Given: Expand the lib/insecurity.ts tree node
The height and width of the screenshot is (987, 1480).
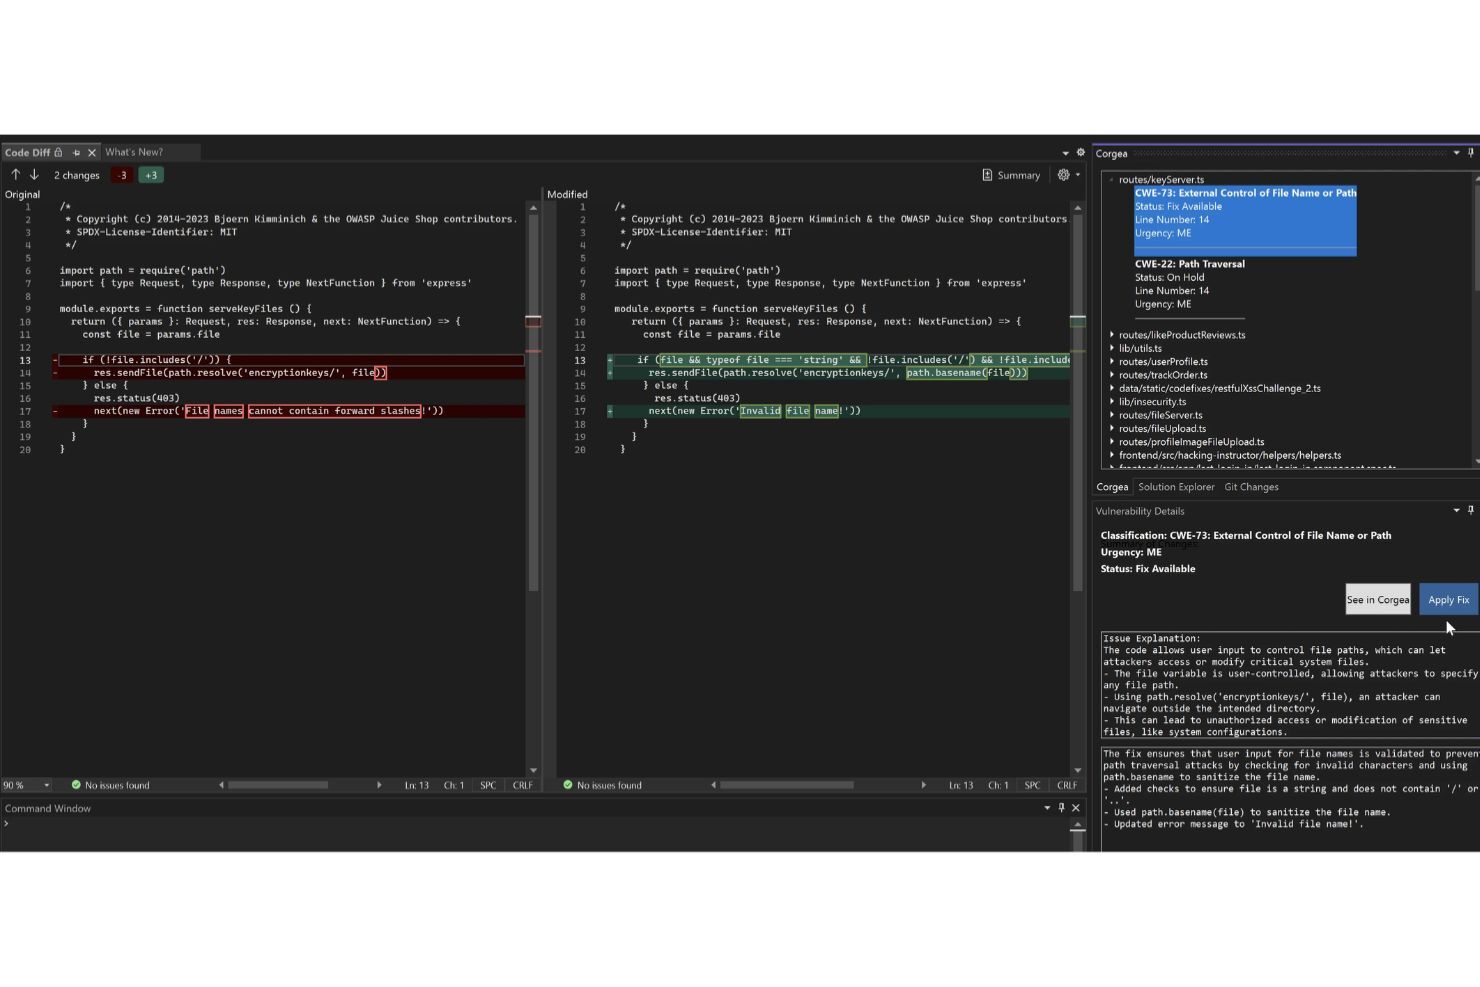Looking at the screenshot, I should [x=1112, y=402].
